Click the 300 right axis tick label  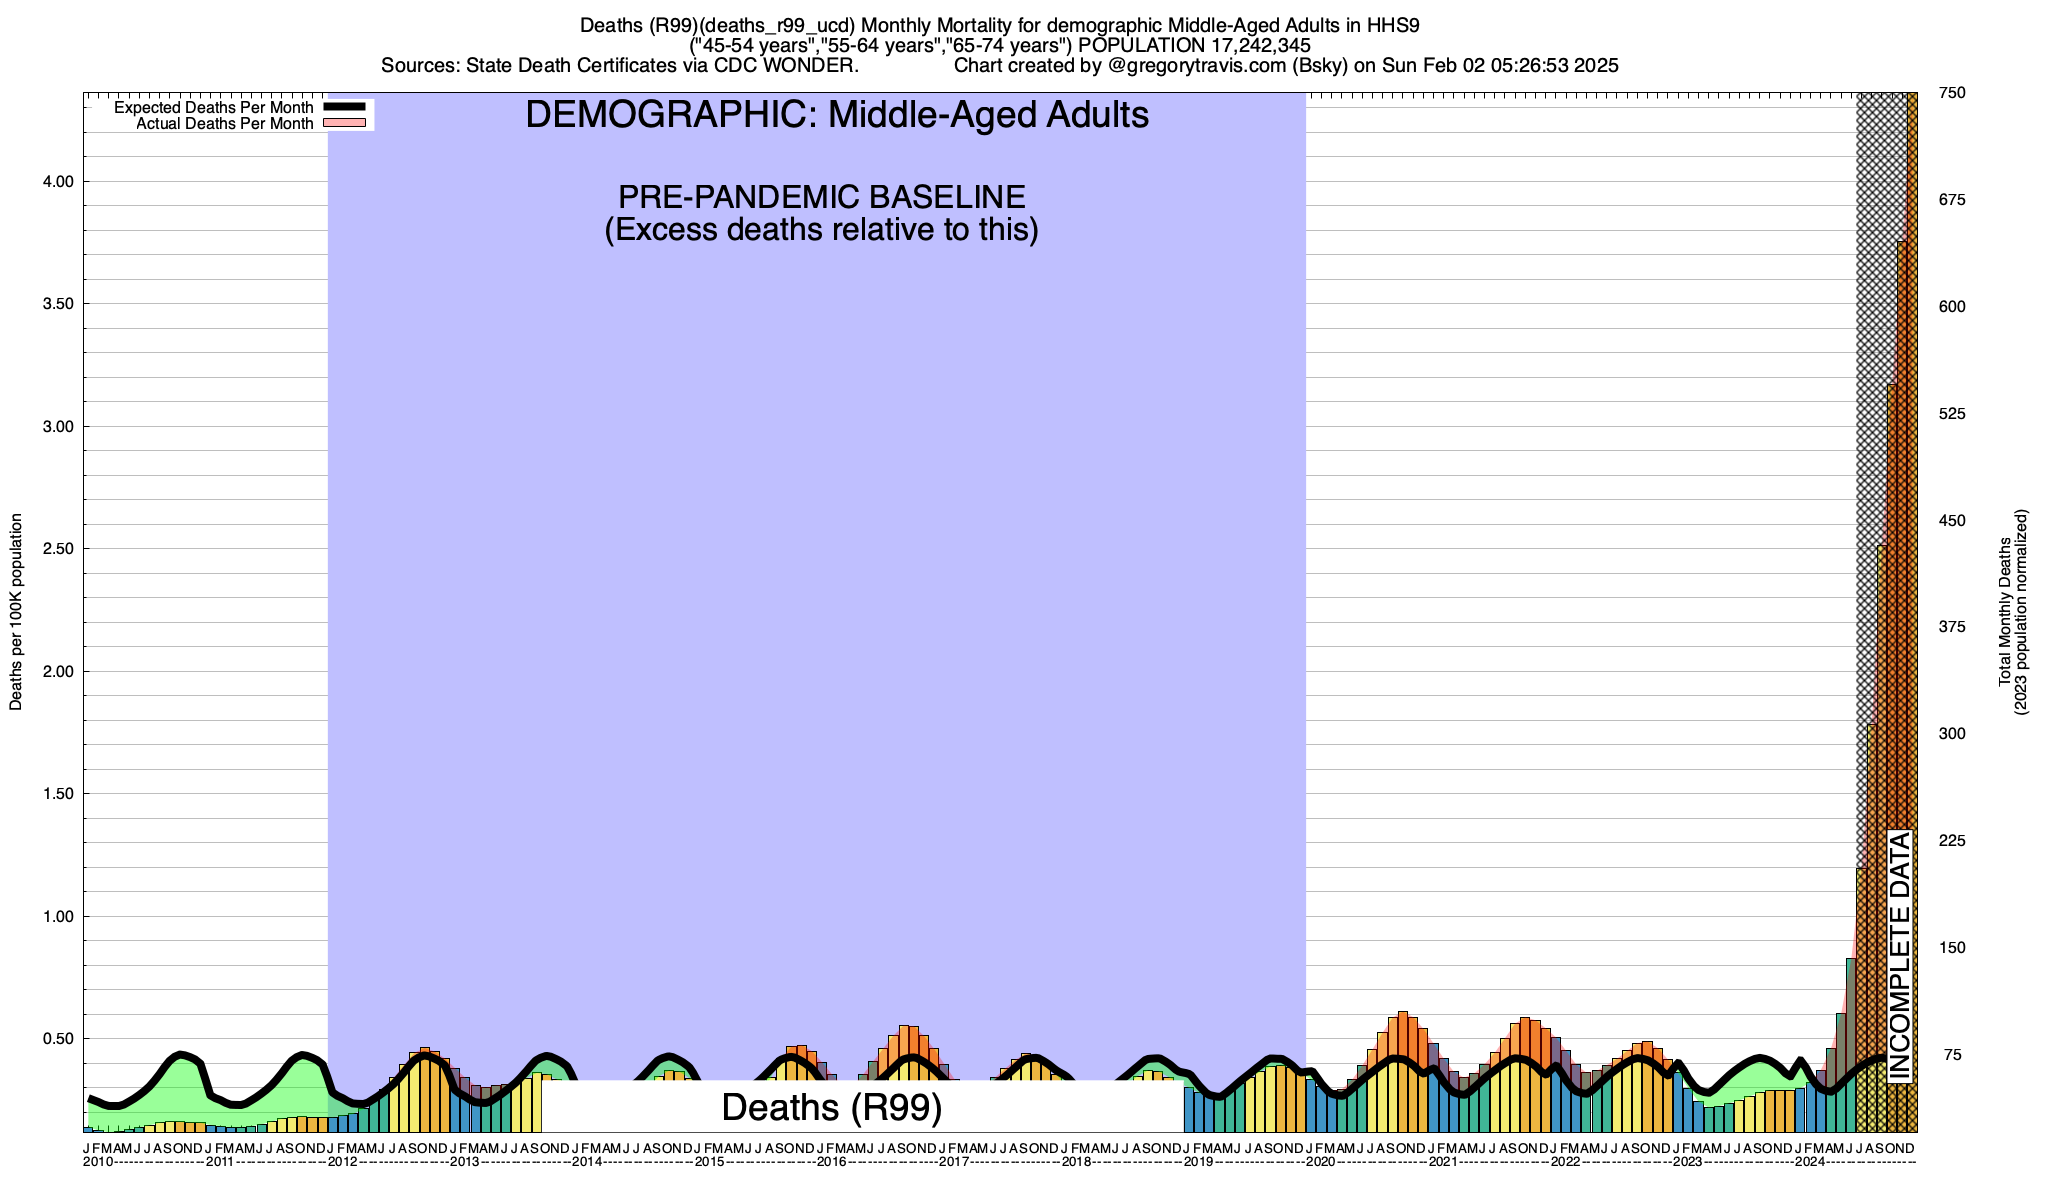click(x=1953, y=734)
